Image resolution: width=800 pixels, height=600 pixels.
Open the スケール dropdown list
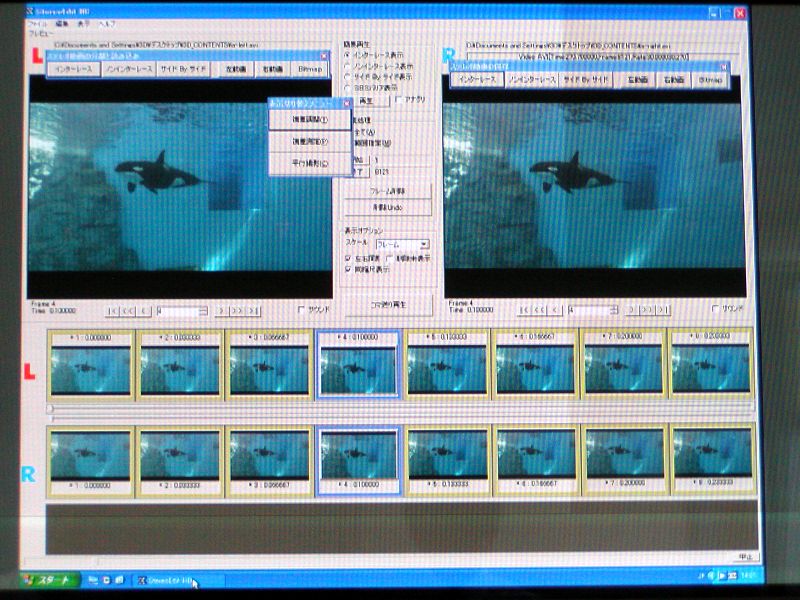(425, 244)
